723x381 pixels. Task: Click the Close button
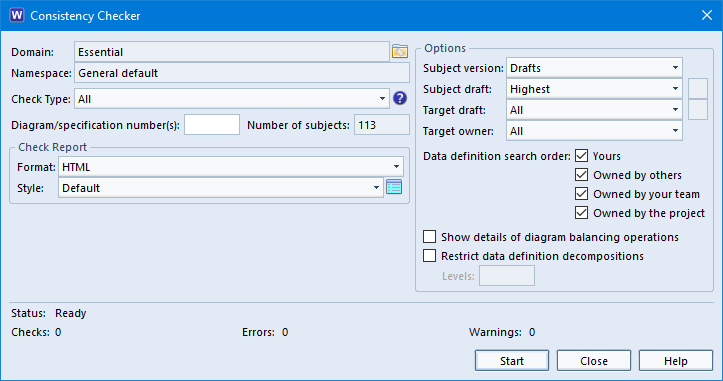(594, 361)
